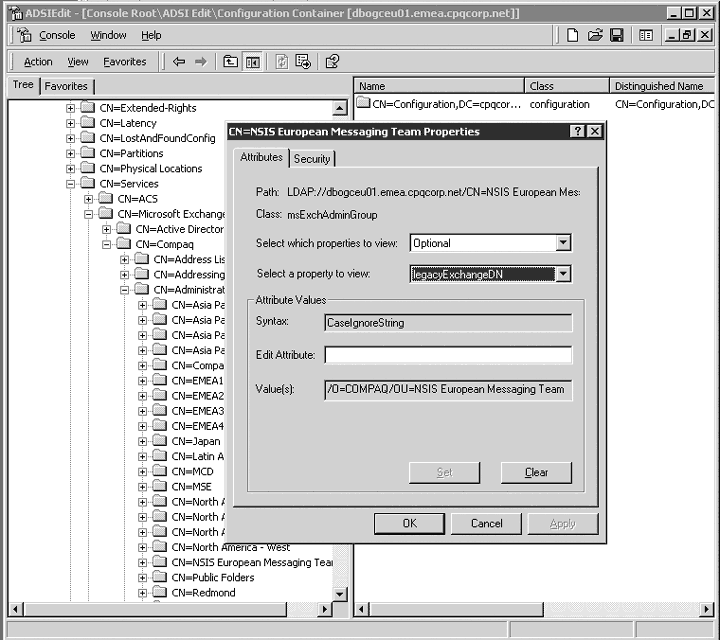Collapse the CN=Services tree node
This screenshot has height=640, width=720.
tap(71, 184)
